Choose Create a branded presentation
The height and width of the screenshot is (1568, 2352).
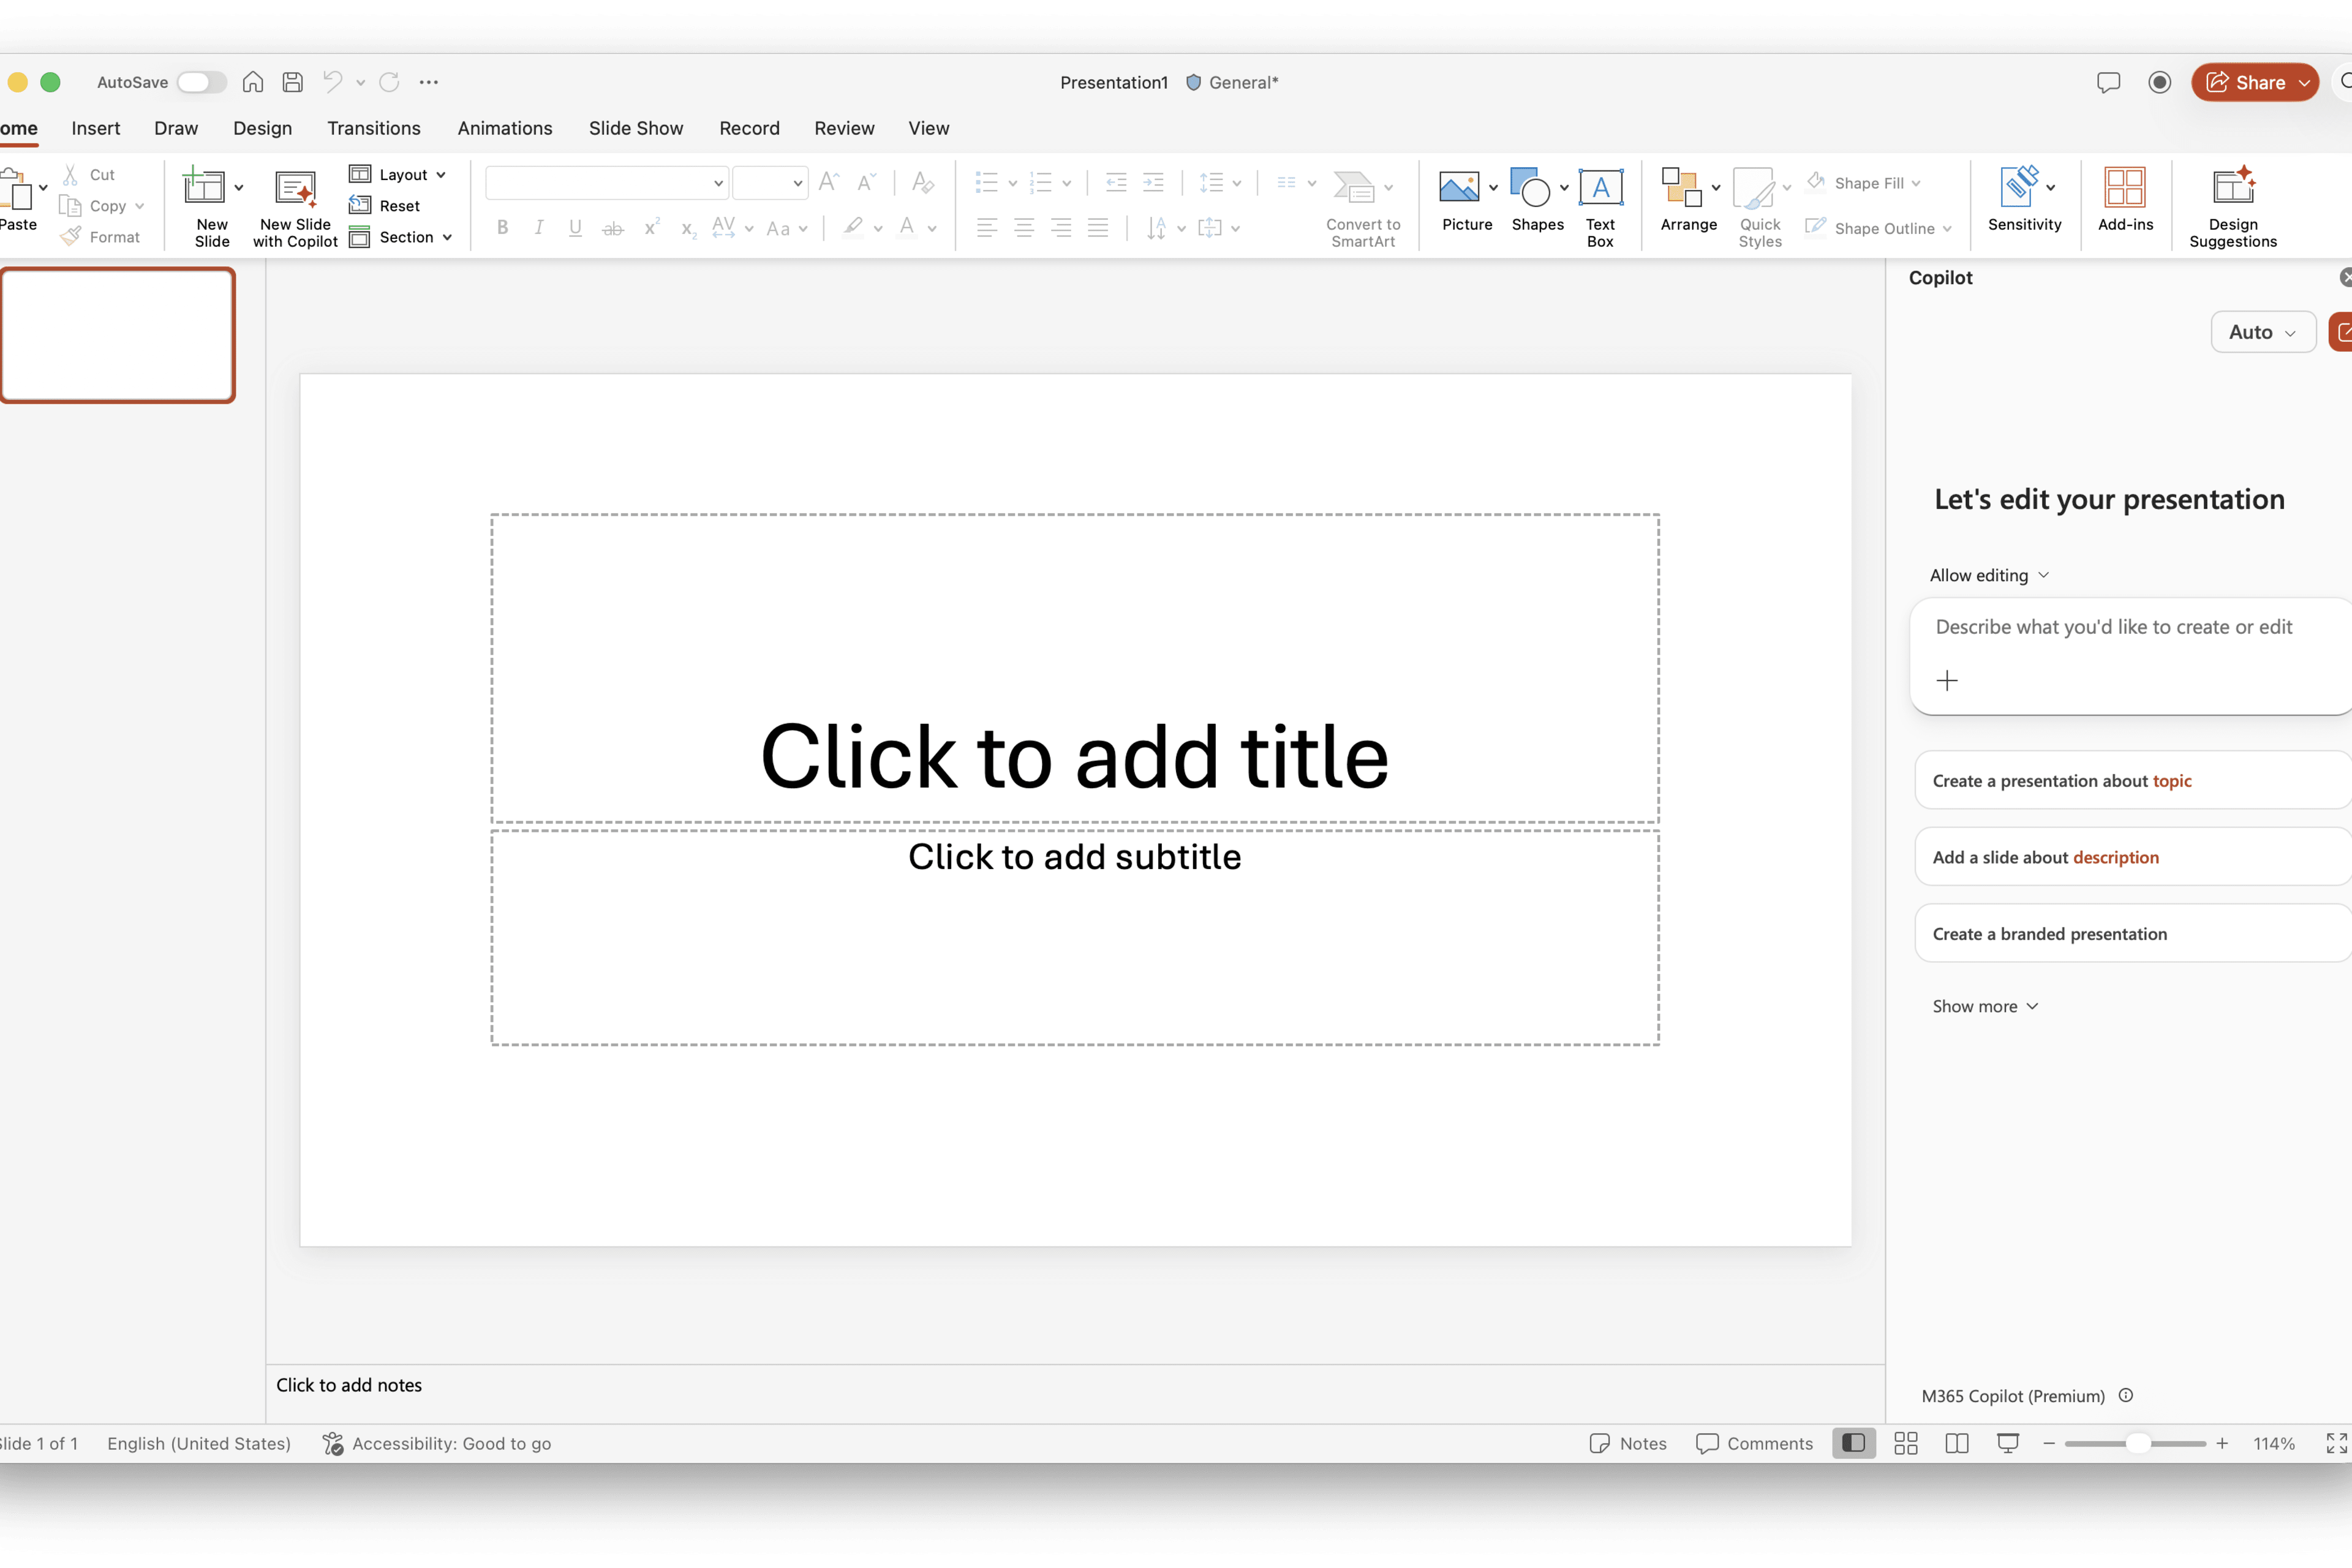click(2132, 933)
